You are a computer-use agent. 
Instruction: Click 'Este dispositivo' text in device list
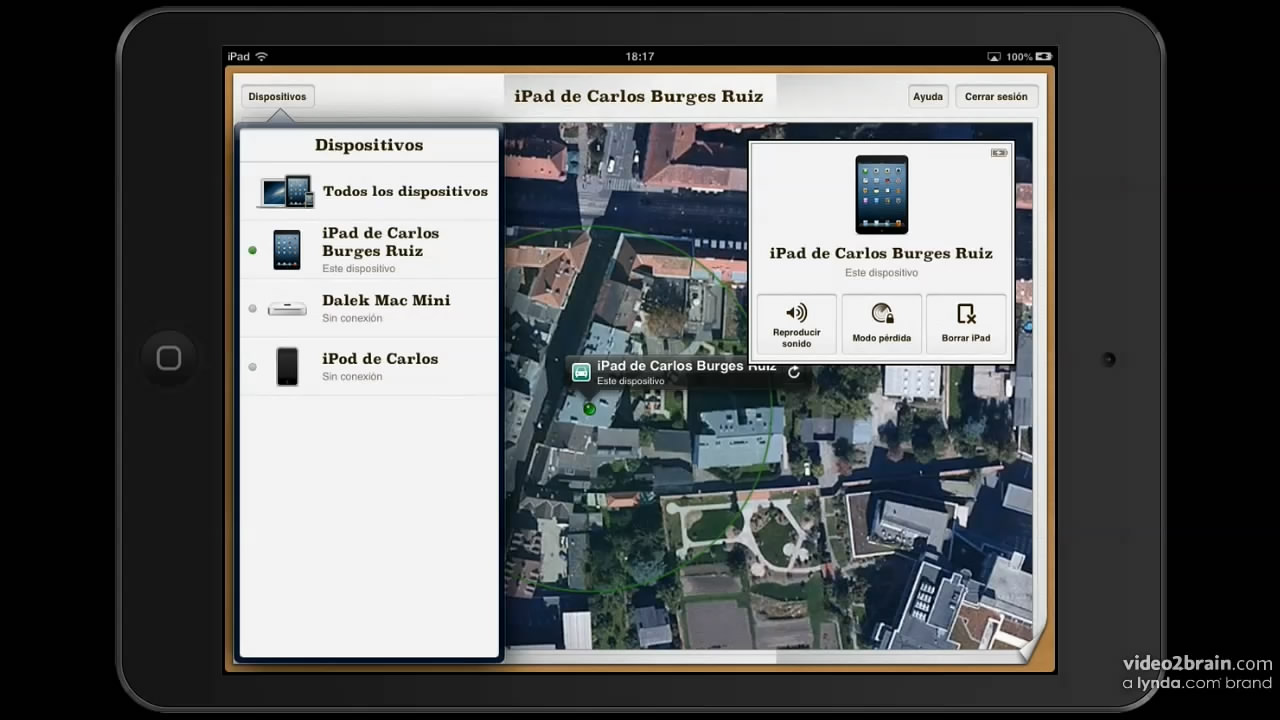coord(359,268)
